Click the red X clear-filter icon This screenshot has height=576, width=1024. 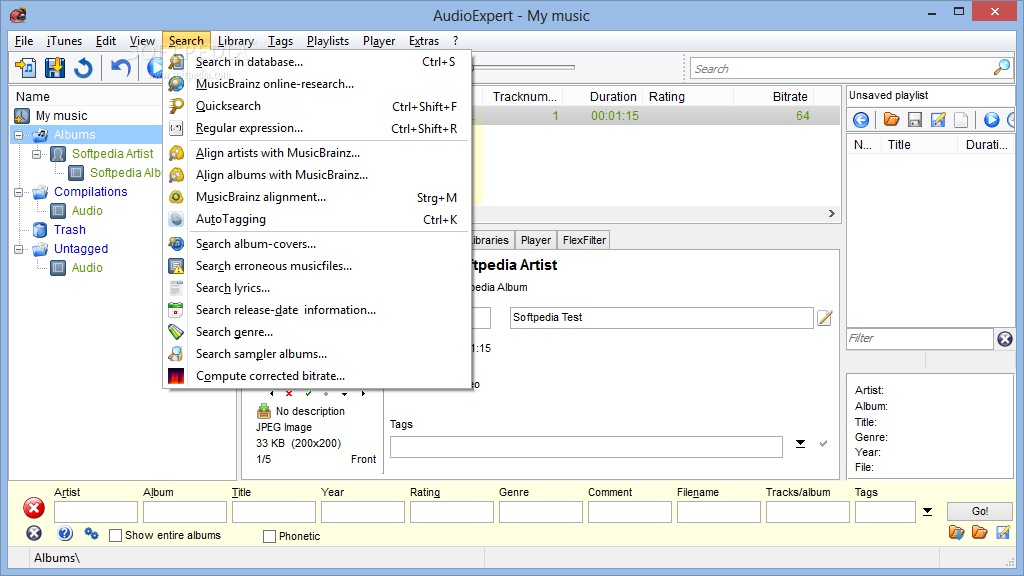pos(34,508)
